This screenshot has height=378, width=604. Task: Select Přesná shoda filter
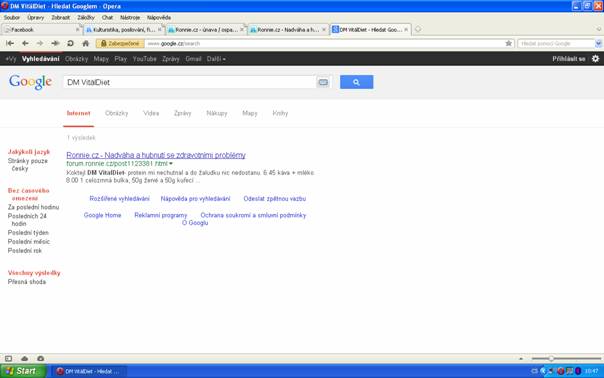[x=27, y=282]
